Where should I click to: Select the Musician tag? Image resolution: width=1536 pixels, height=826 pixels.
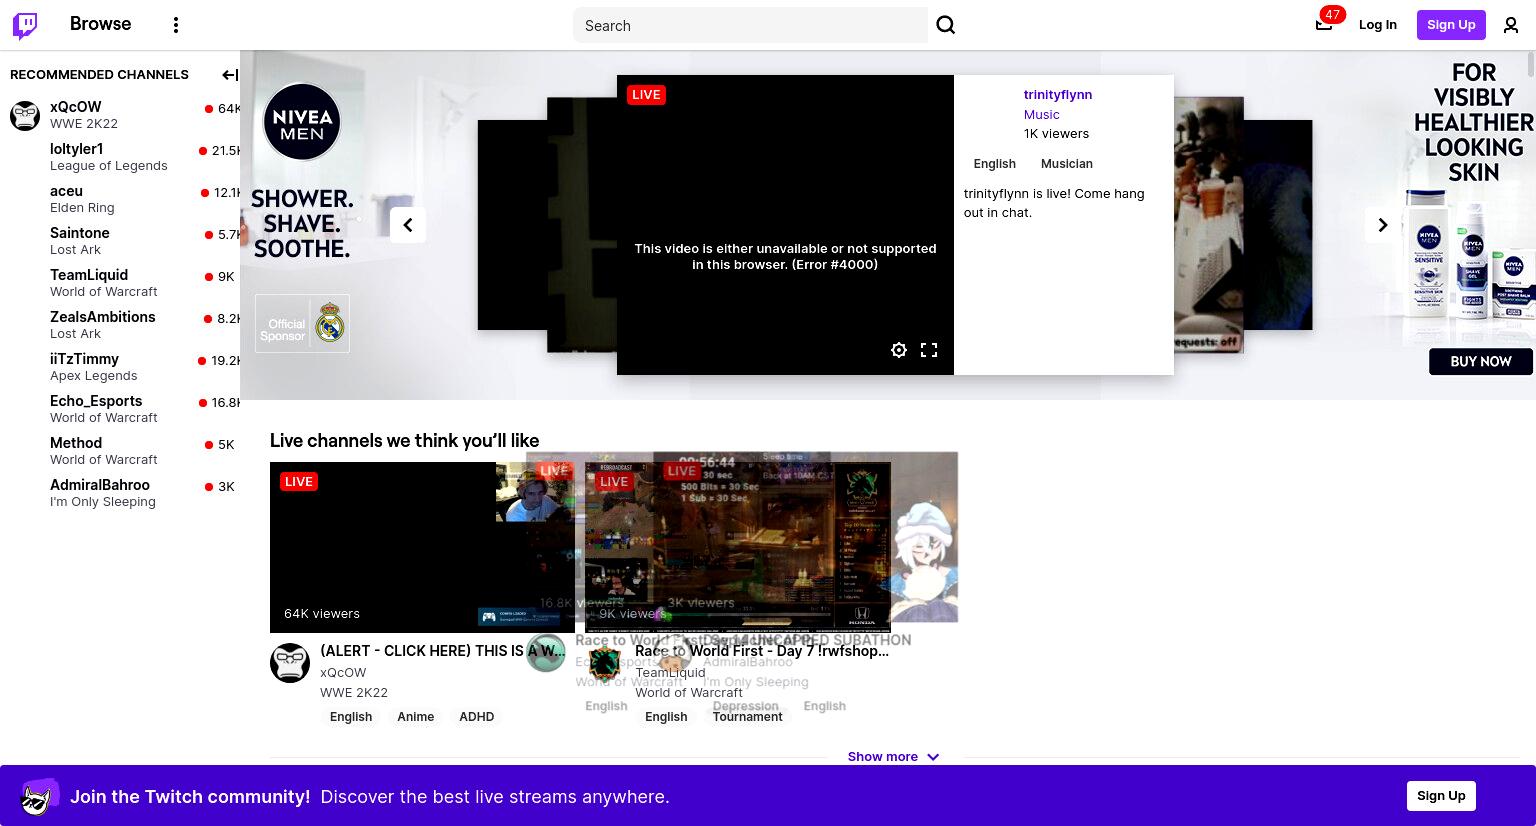(x=1066, y=164)
